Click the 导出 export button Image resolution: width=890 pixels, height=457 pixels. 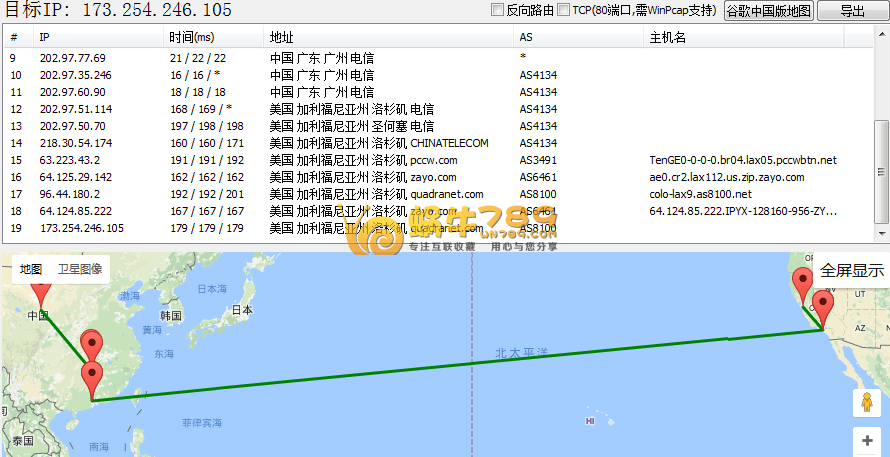852,11
